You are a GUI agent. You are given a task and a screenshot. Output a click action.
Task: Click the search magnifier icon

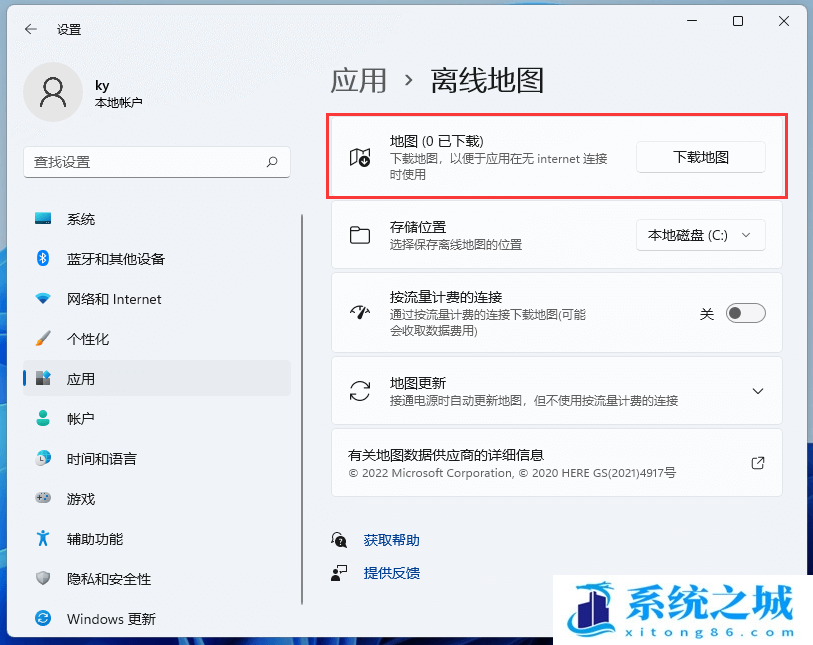pyautogui.click(x=272, y=162)
